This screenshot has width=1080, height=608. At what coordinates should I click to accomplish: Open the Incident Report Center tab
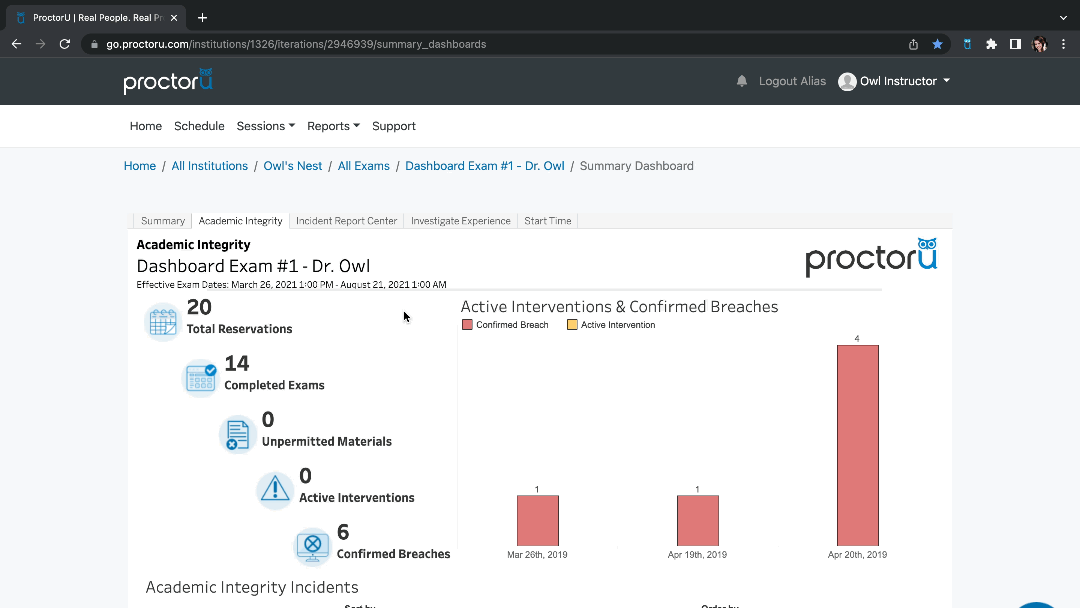pyautogui.click(x=346, y=221)
